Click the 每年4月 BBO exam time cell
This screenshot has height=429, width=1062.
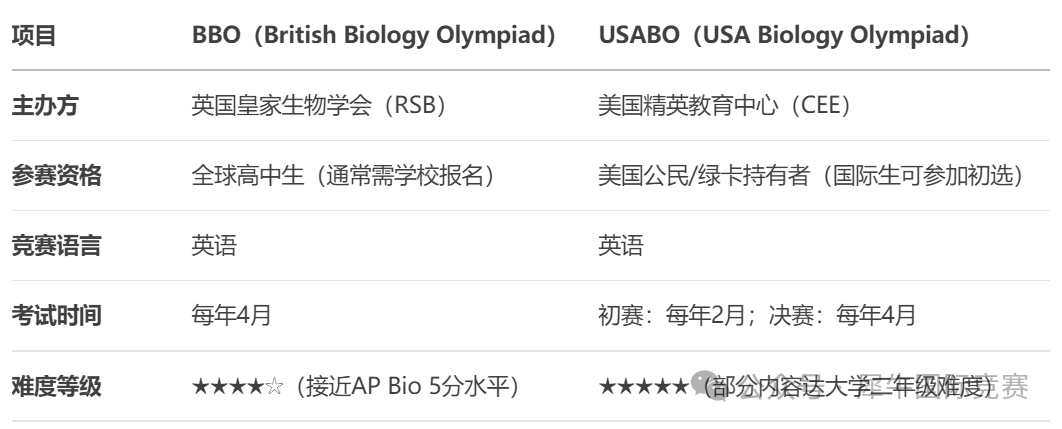[232, 316]
